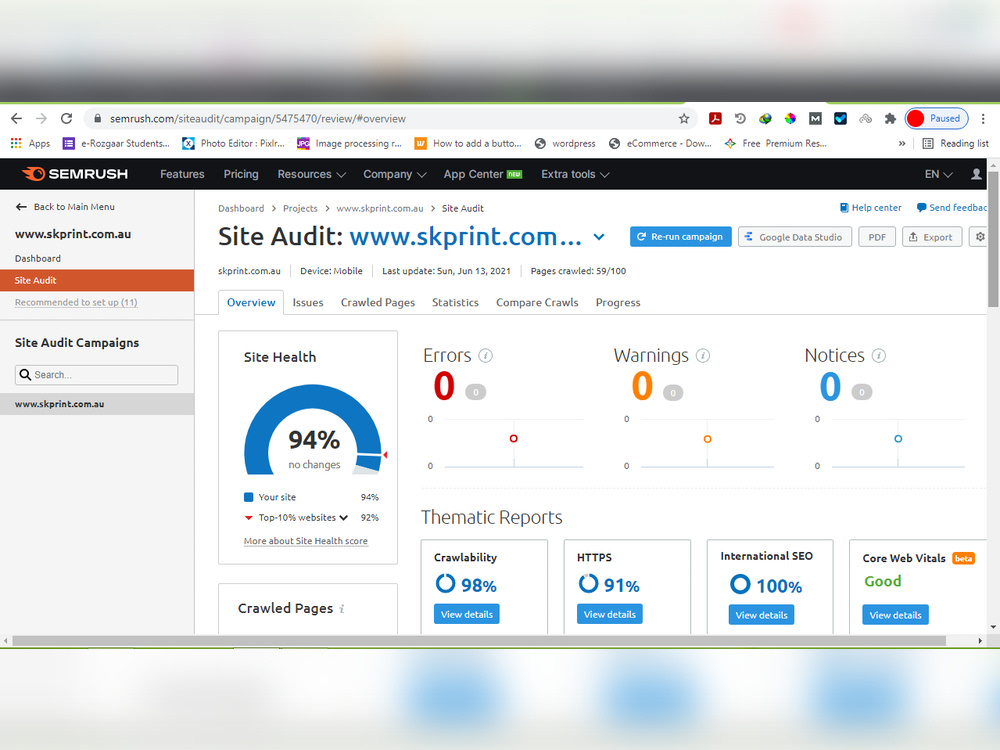The height and width of the screenshot is (750, 1000).
Task: View details for Core Web Vitals
Action: [895, 615]
